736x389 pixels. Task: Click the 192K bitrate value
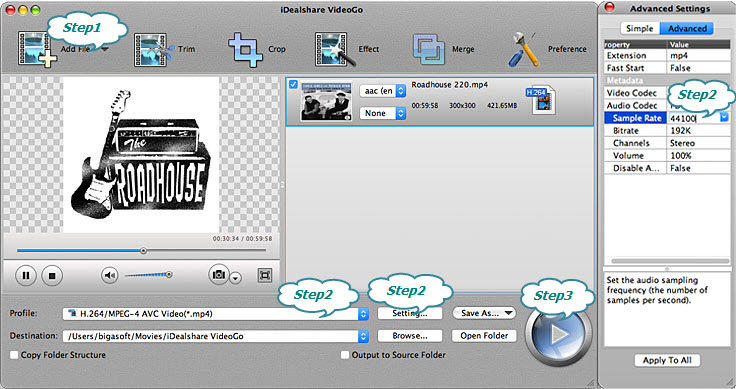pyautogui.click(x=680, y=130)
